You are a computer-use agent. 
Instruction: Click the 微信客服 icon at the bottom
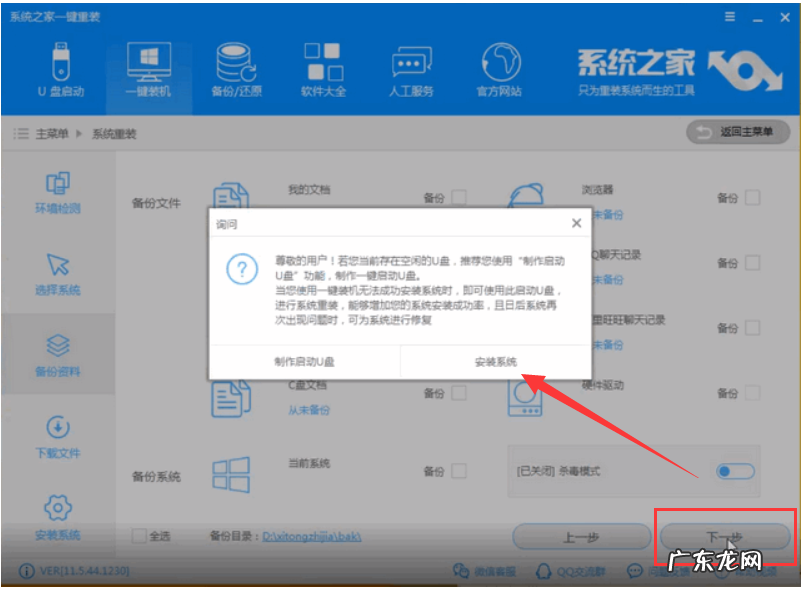(x=458, y=570)
